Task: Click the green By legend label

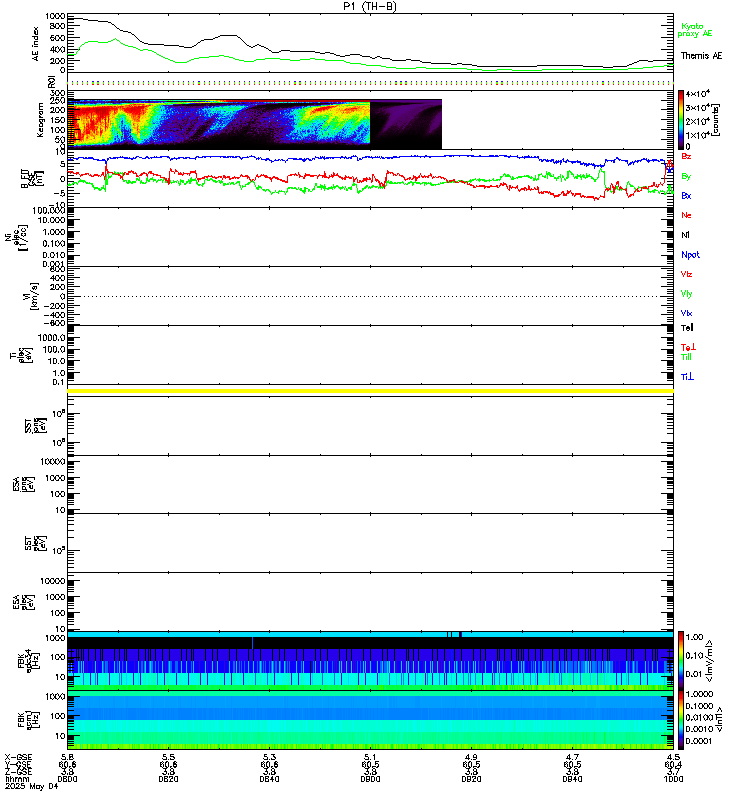Action: pos(686,176)
